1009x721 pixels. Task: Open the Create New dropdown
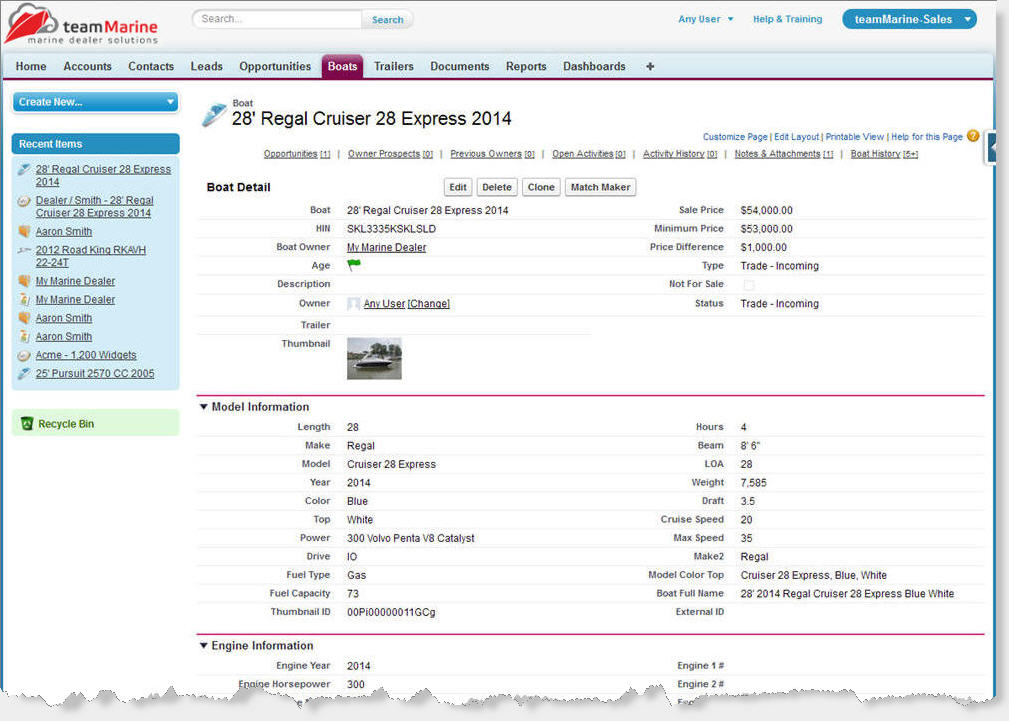[x=95, y=102]
